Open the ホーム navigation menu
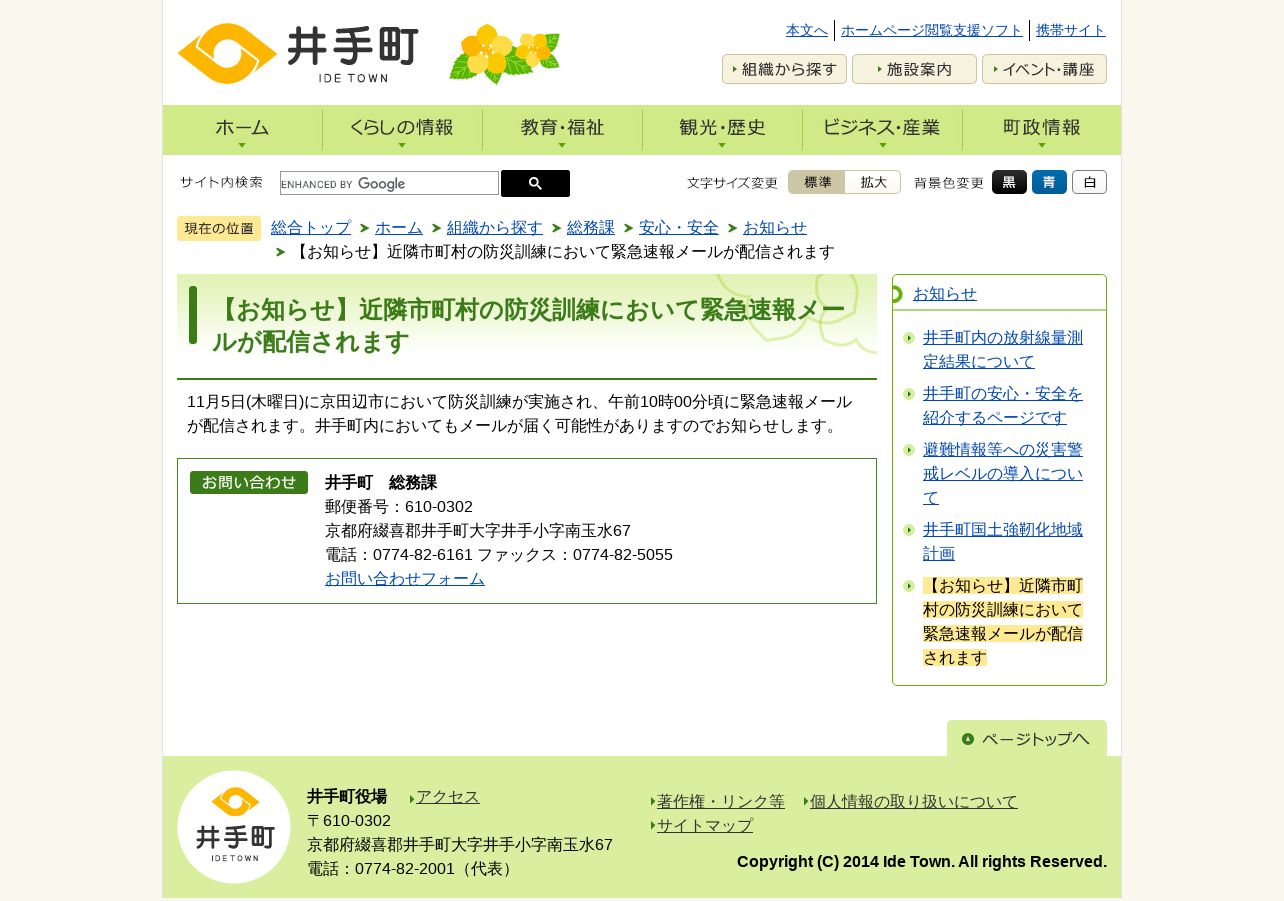The height and width of the screenshot is (901, 1284). [243, 130]
